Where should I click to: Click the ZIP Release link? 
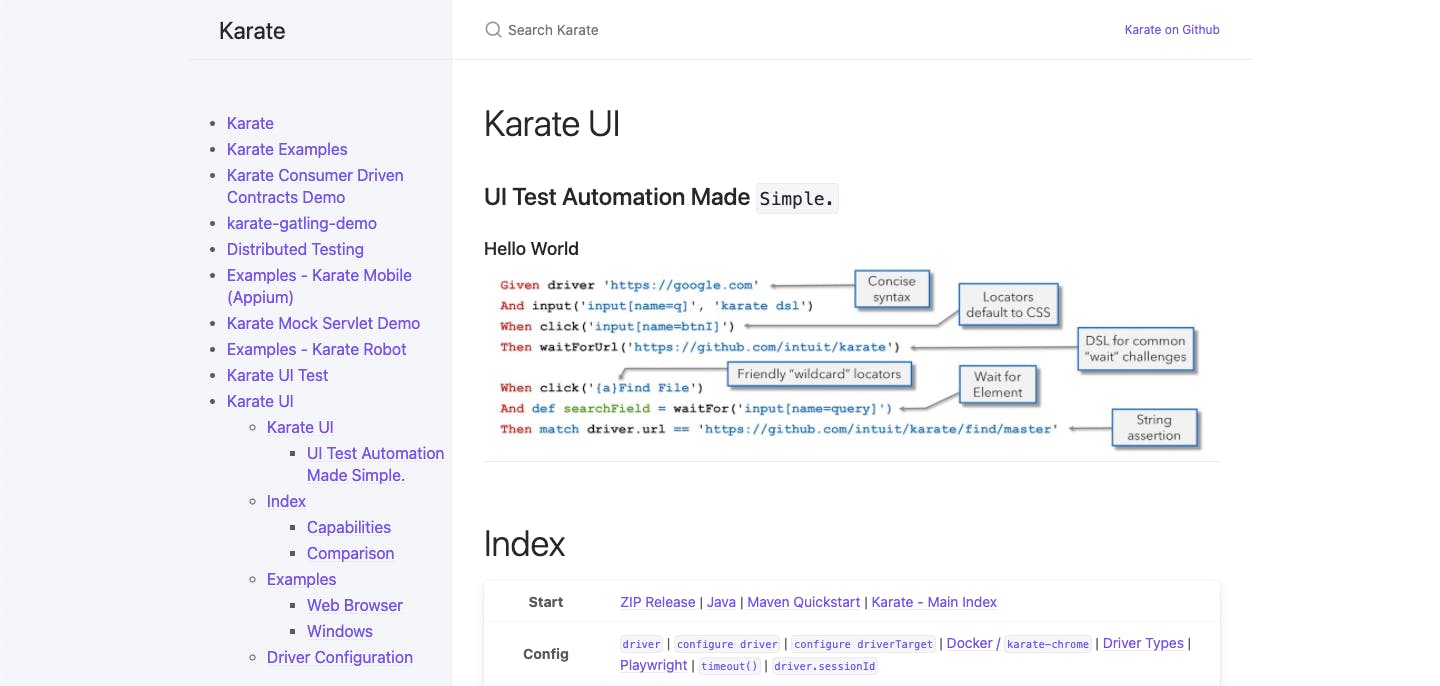(657, 602)
